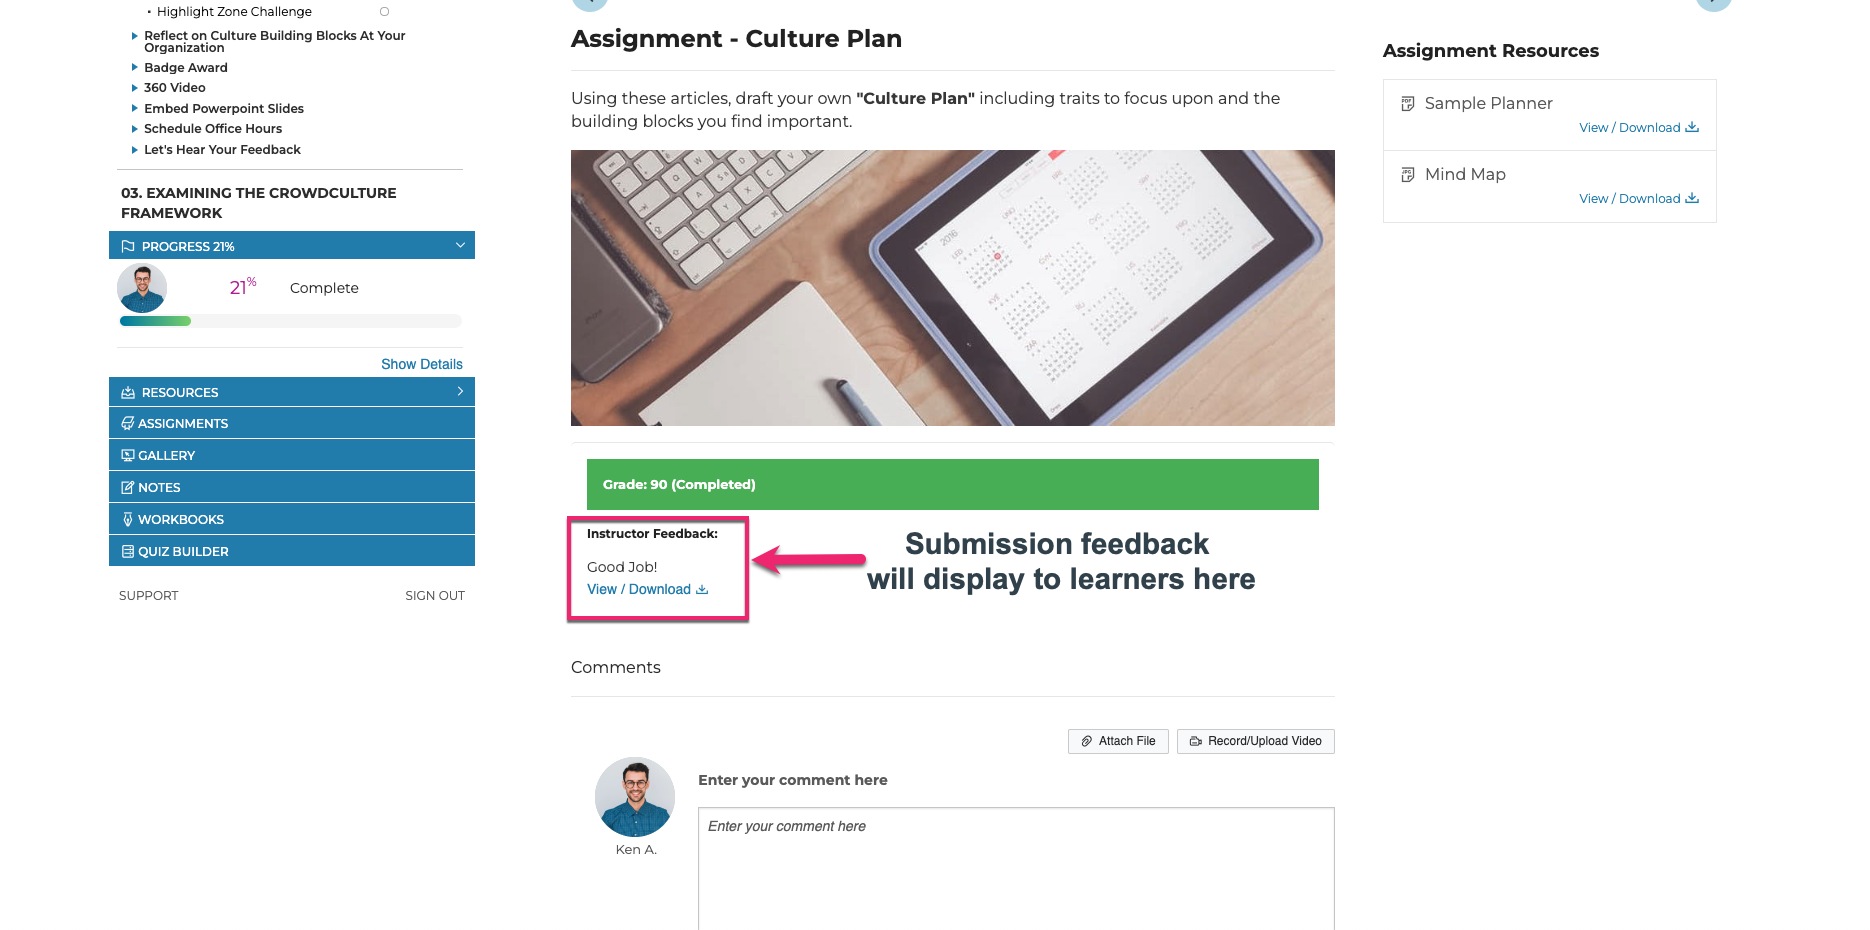Click Attach File button
Screen dimensions: 1870x930
(1118, 741)
